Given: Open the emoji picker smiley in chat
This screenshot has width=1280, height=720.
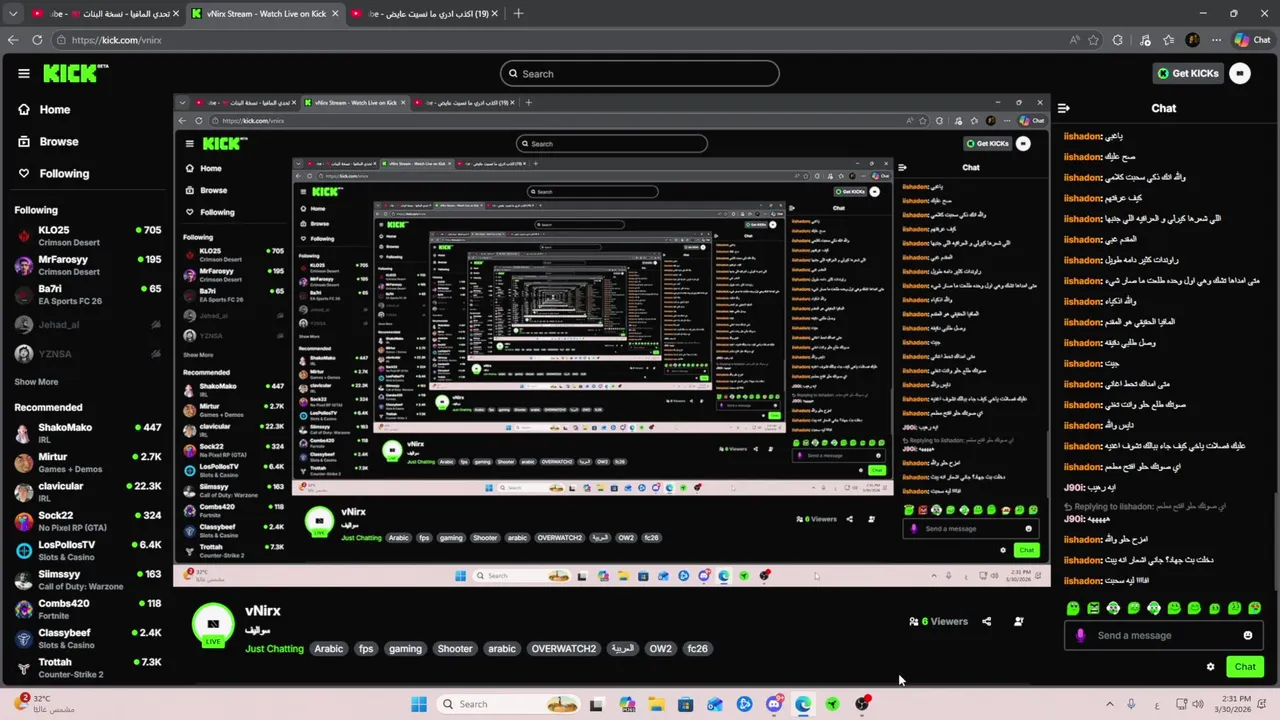Looking at the screenshot, I should (1247, 636).
